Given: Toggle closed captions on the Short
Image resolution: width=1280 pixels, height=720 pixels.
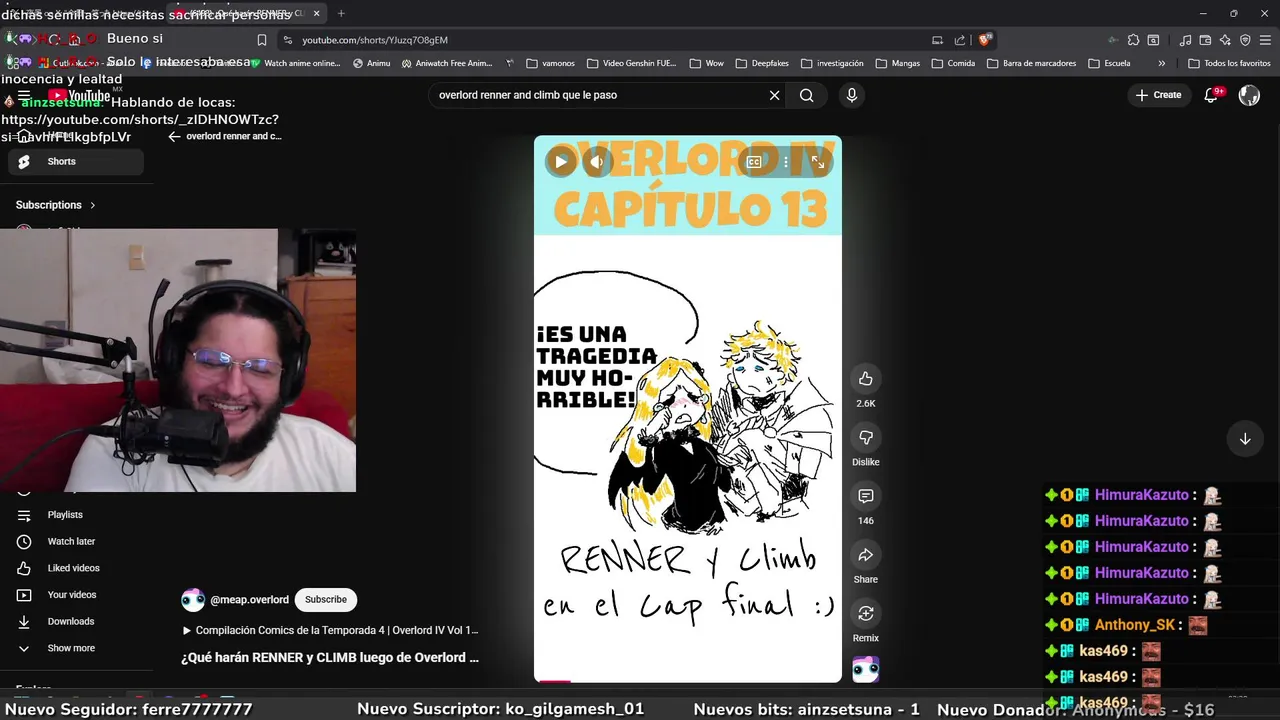Looking at the screenshot, I should [x=754, y=162].
